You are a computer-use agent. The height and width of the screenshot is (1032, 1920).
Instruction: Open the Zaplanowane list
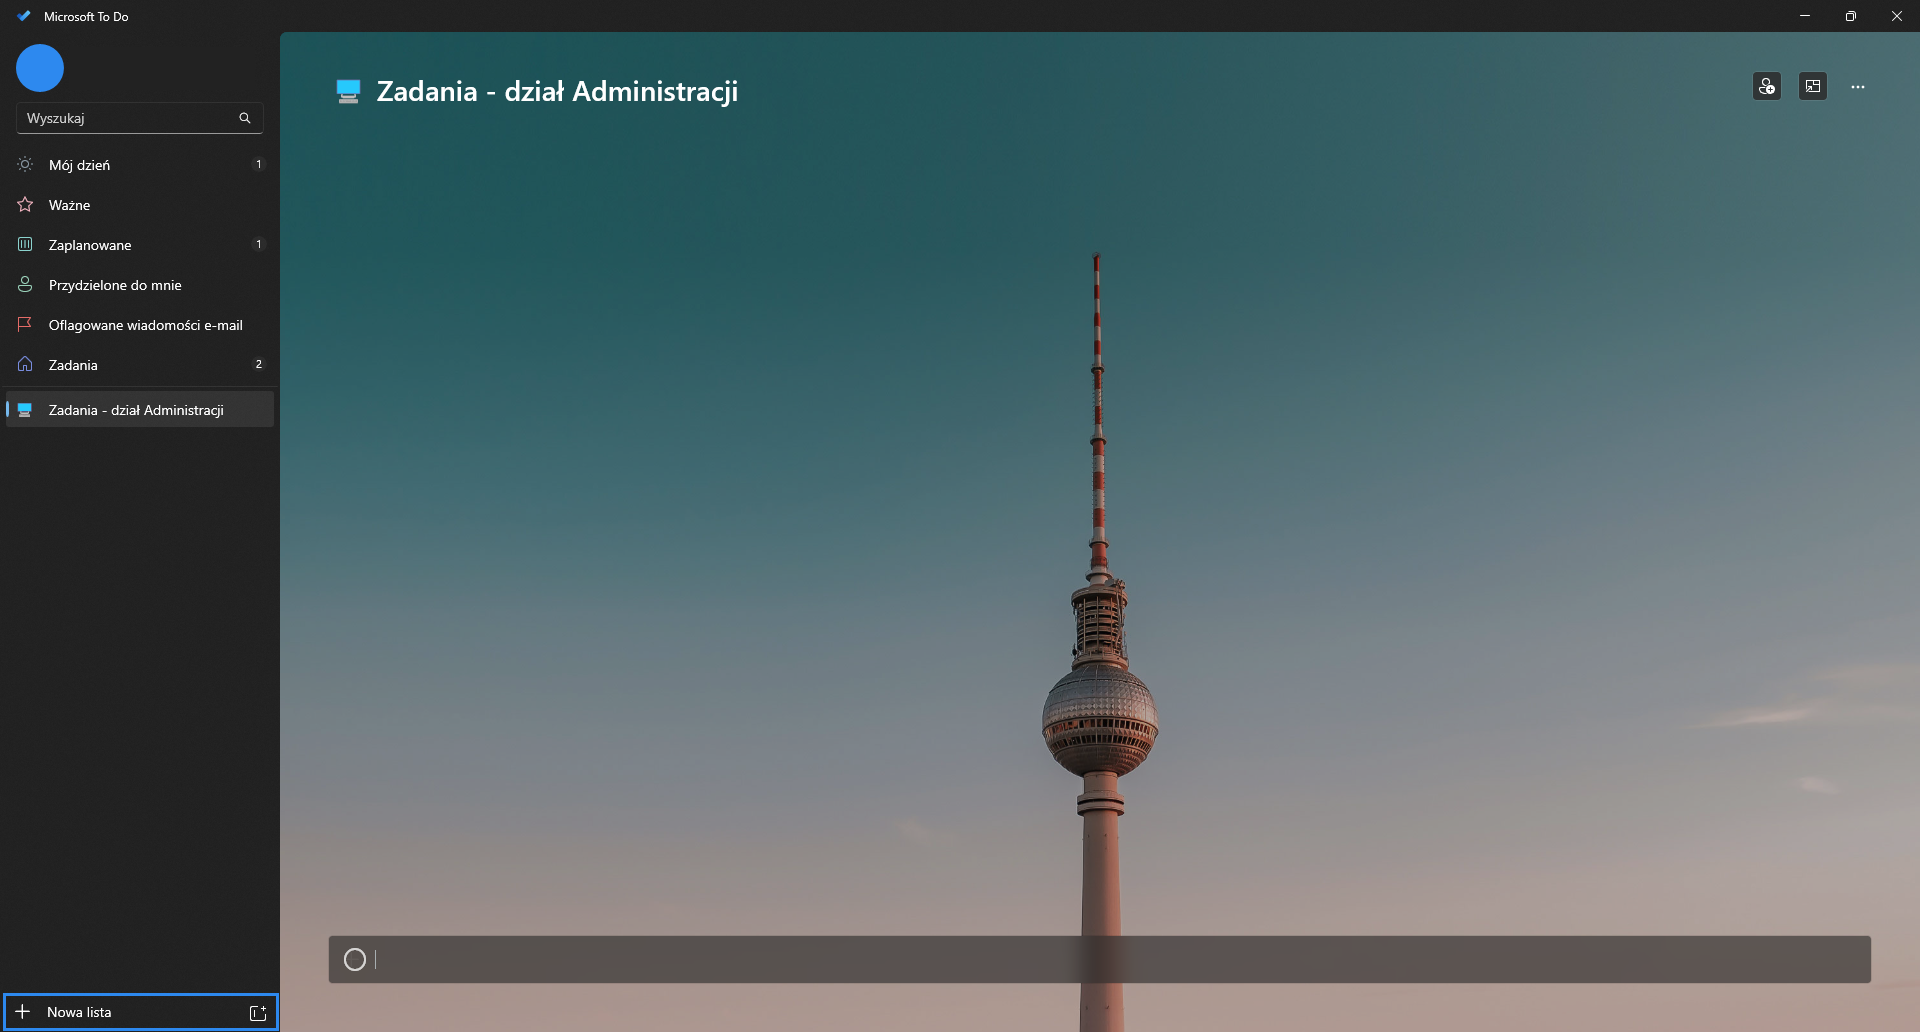click(139, 245)
